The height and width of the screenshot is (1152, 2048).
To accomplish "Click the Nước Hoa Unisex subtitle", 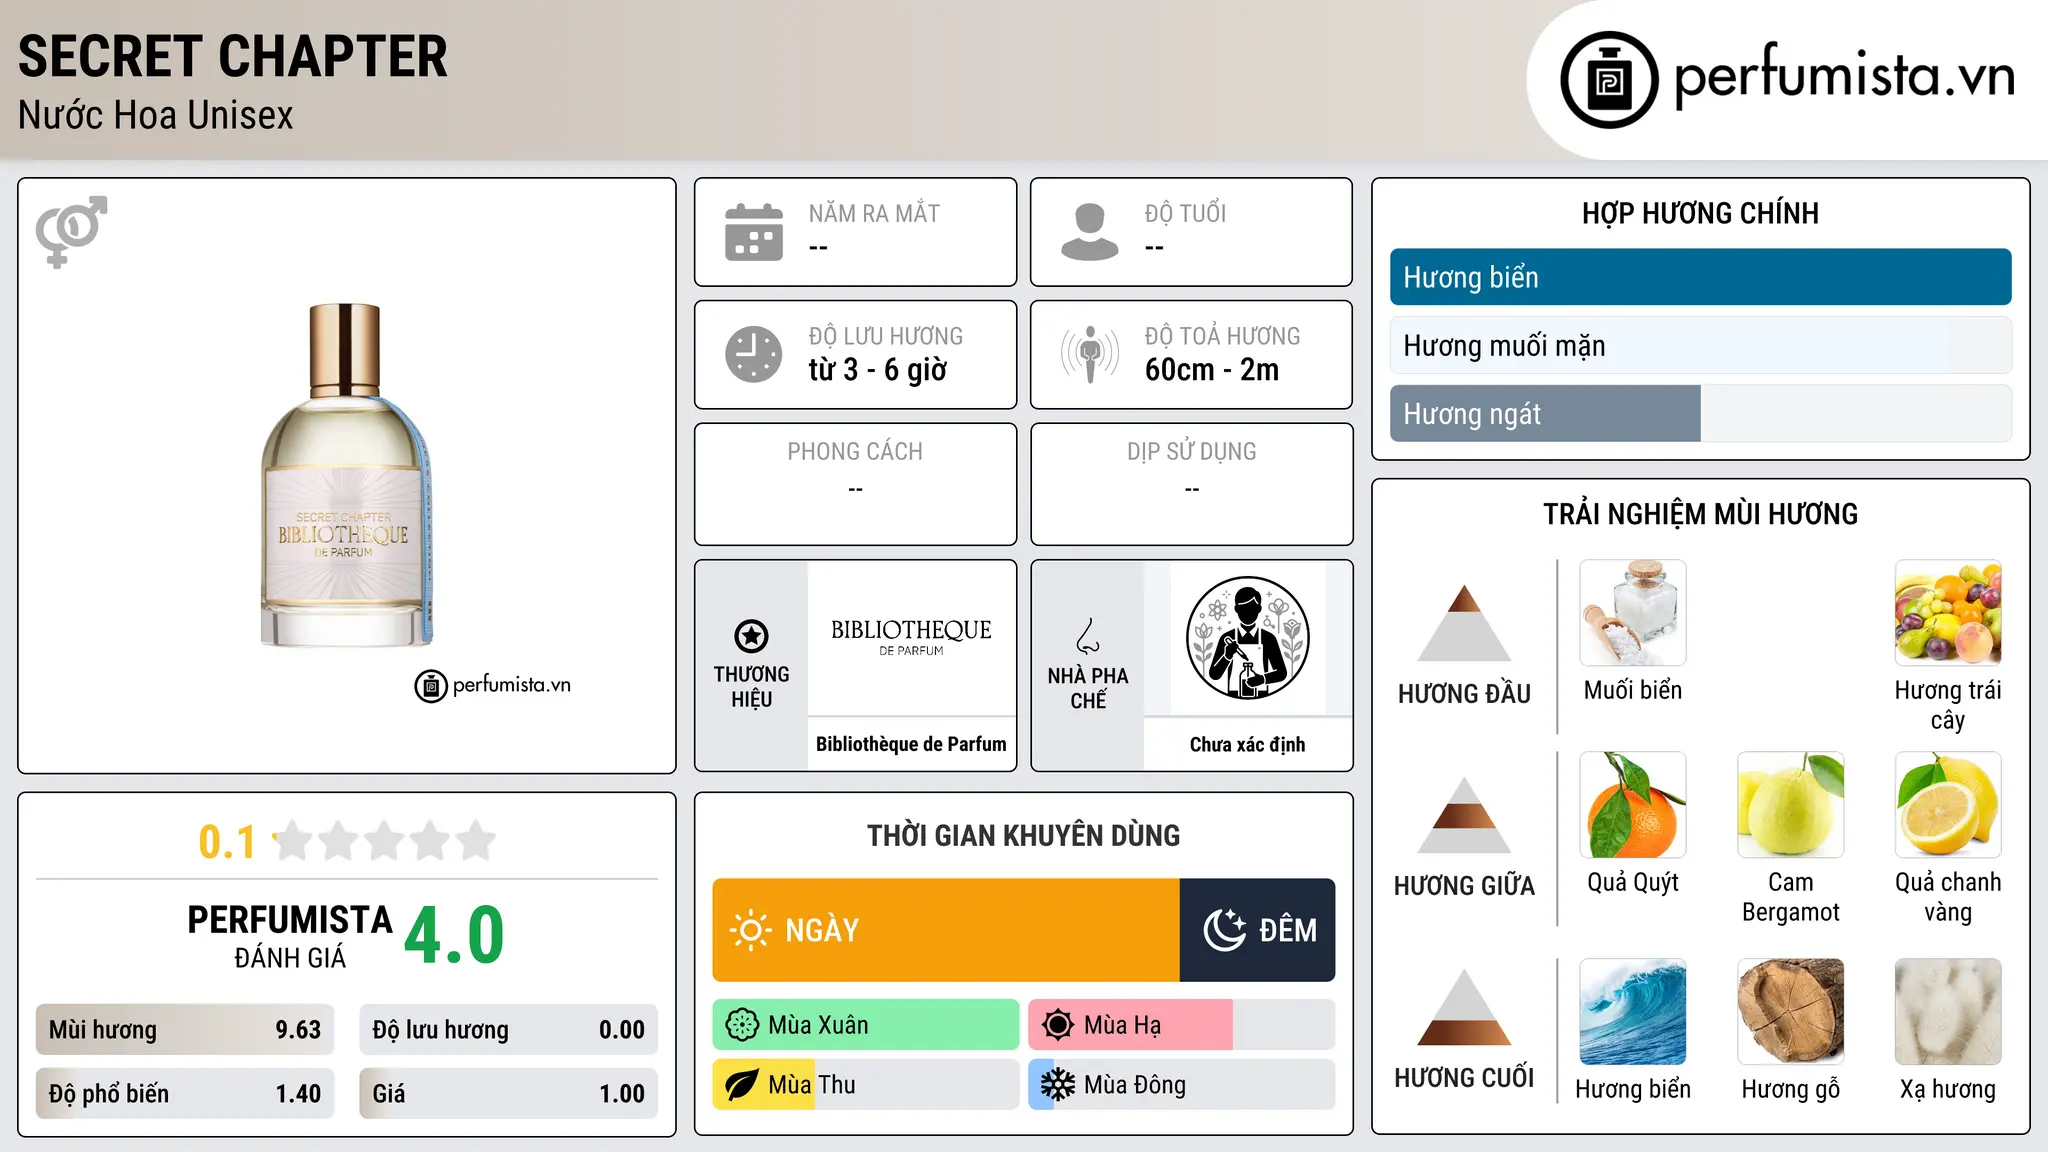I will point(156,116).
